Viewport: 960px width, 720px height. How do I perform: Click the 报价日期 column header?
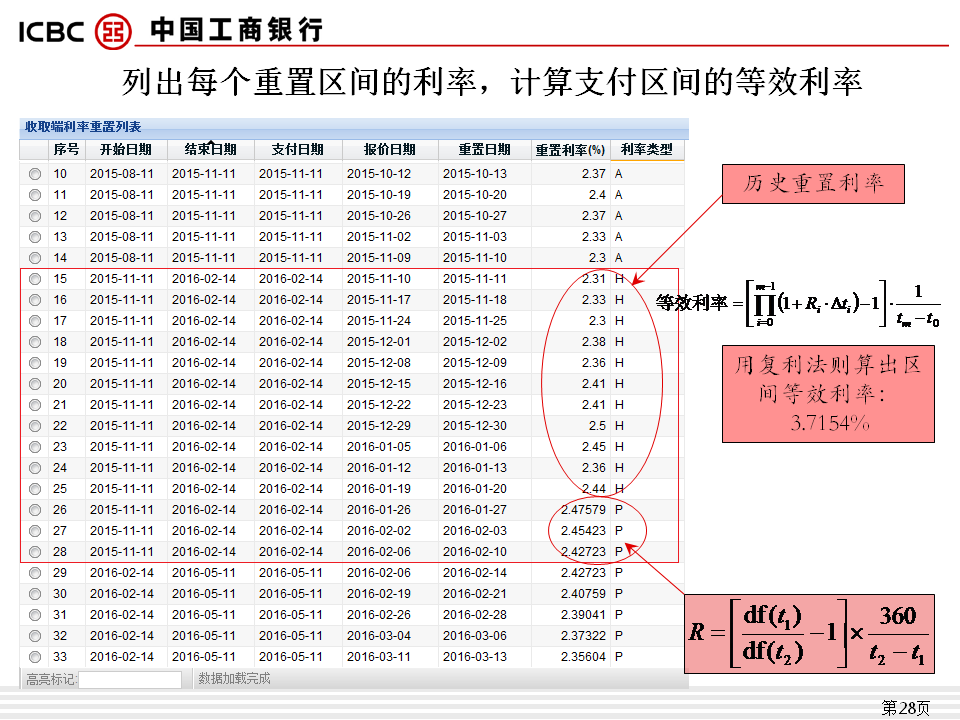(389, 150)
